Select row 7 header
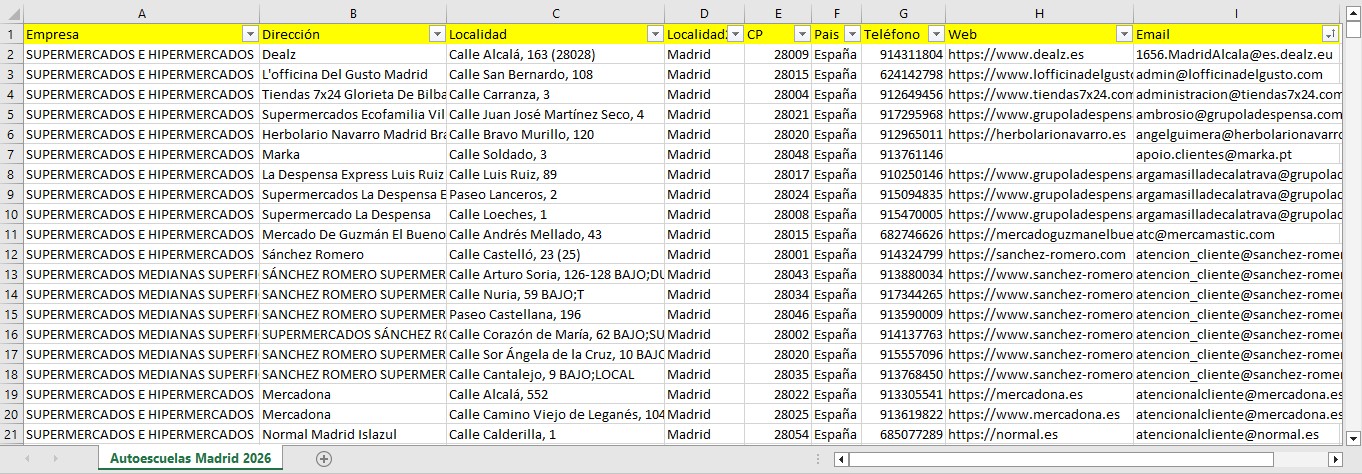 coord(11,154)
